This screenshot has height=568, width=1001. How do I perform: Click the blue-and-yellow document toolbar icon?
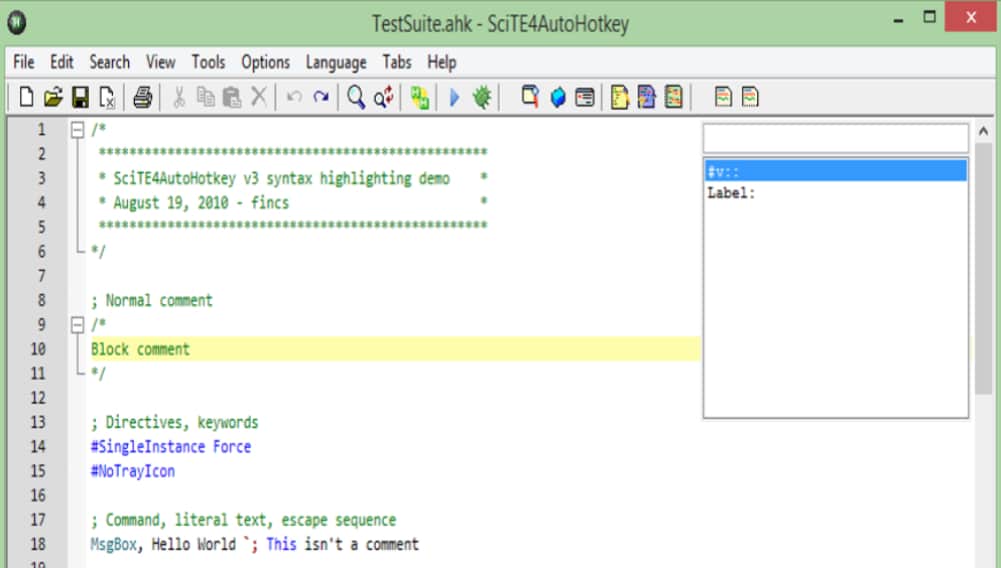(x=647, y=98)
